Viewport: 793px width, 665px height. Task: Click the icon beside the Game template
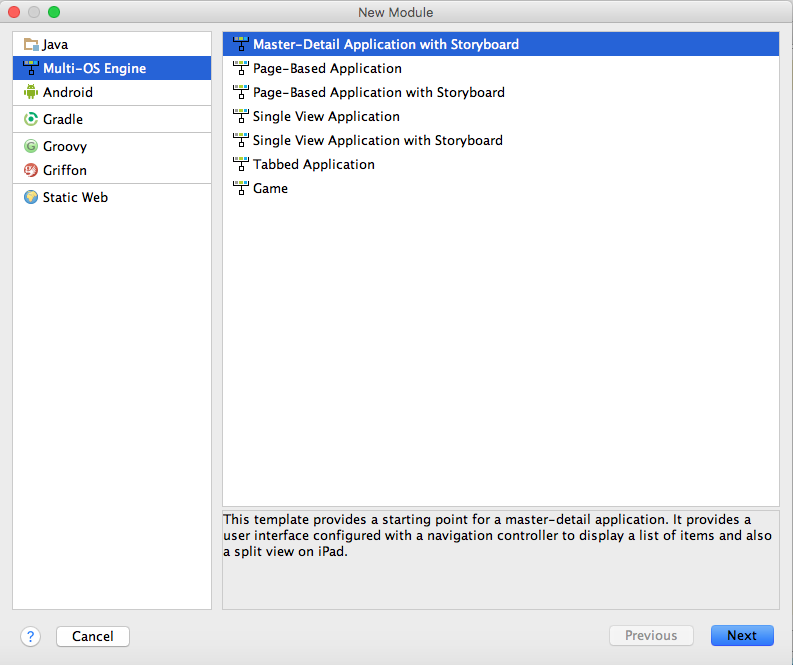tap(241, 188)
